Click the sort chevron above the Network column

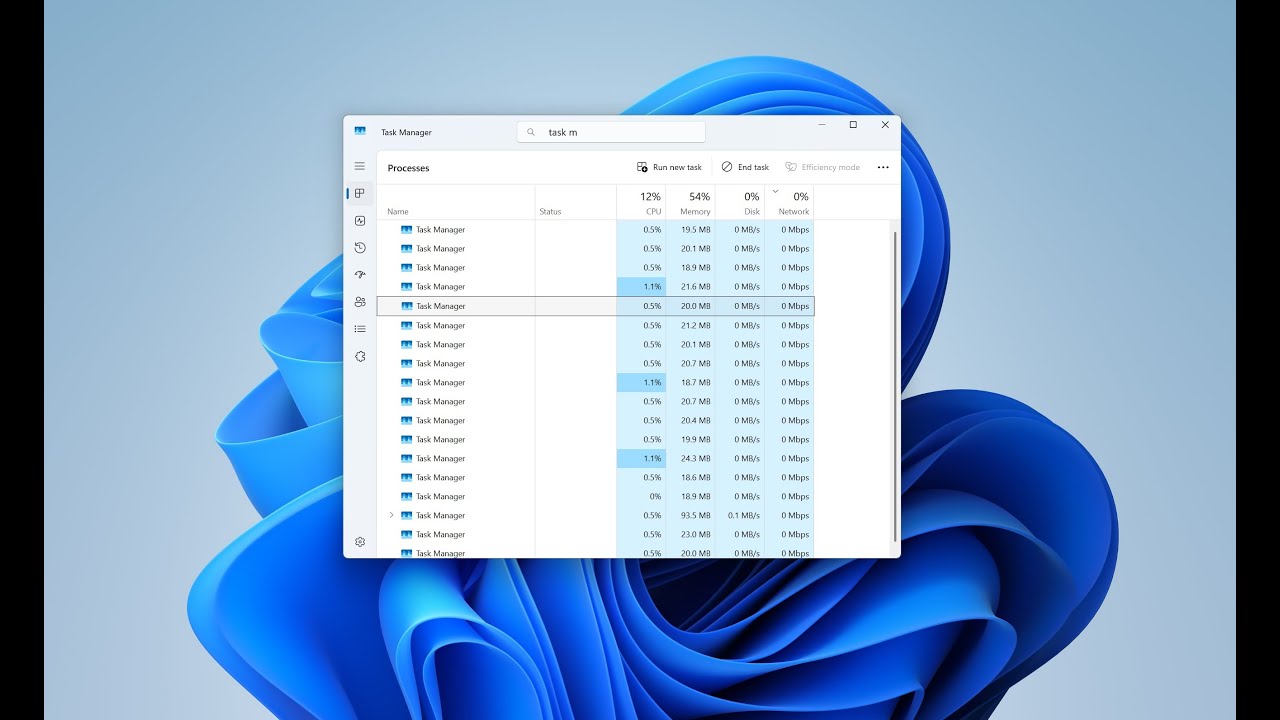tap(775, 191)
